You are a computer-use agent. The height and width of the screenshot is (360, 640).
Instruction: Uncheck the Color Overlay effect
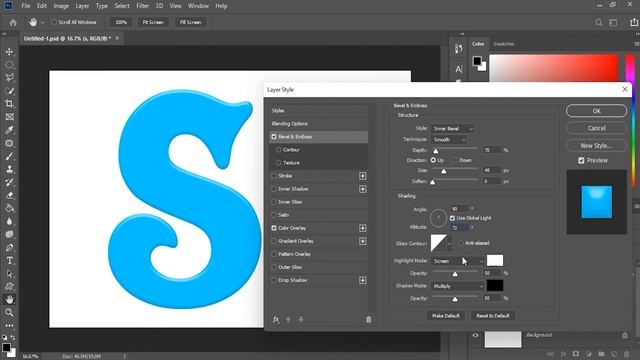274,228
